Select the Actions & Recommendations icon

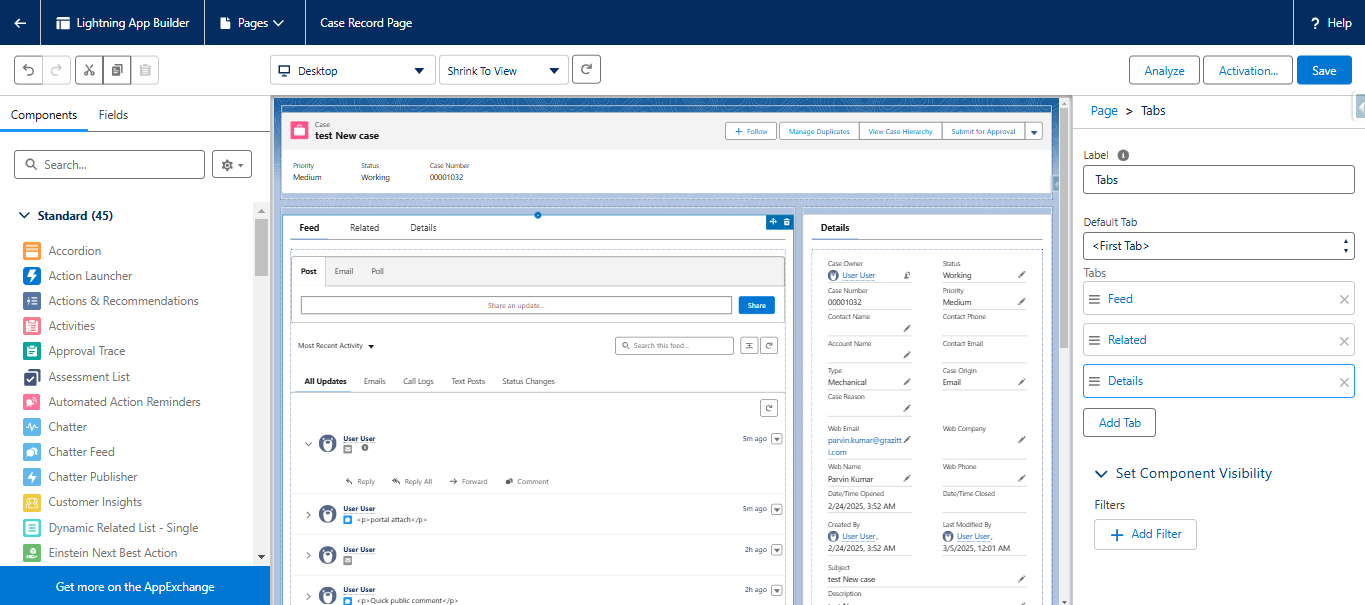click(31, 301)
